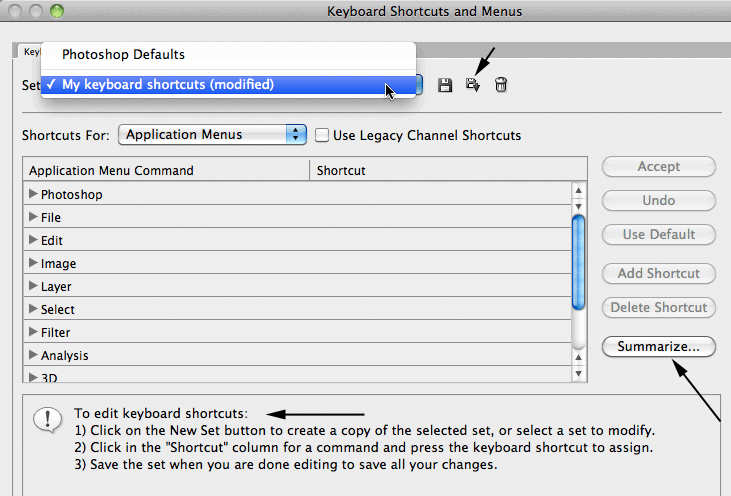Expand the Analysis menu command group

tap(33, 355)
